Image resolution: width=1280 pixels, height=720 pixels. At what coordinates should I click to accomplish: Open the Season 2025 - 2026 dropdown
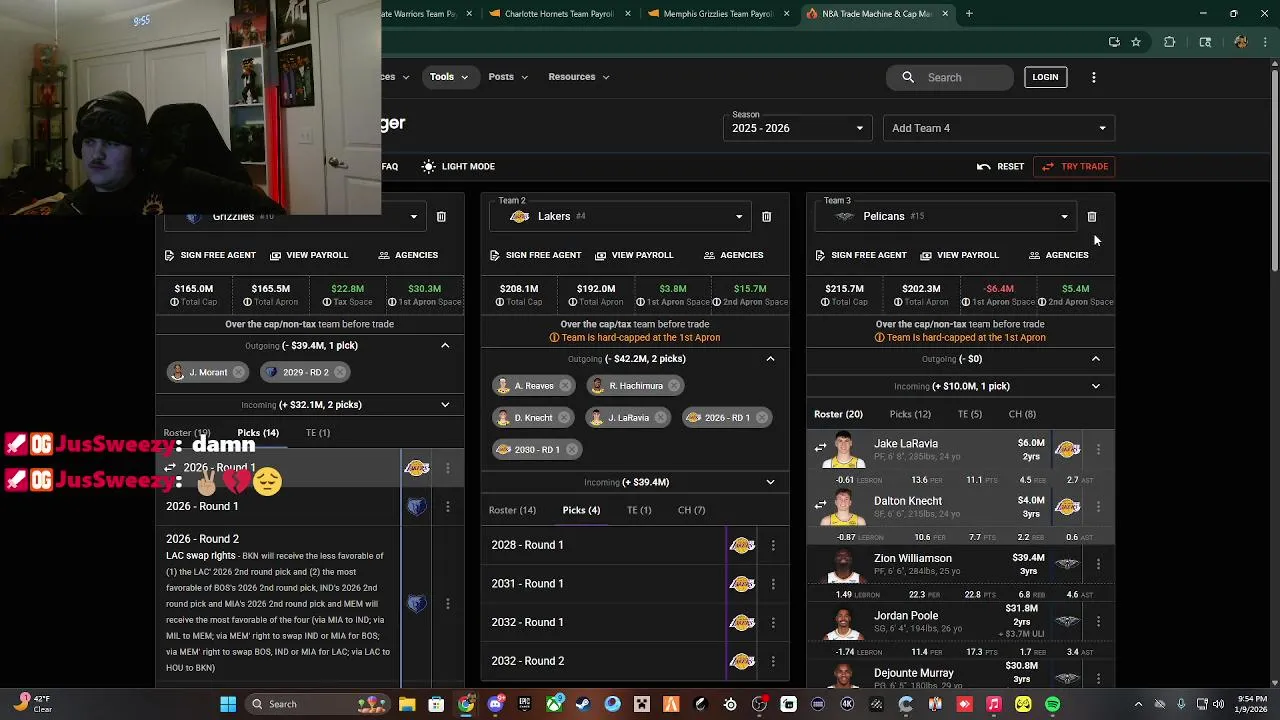(x=797, y=128)
